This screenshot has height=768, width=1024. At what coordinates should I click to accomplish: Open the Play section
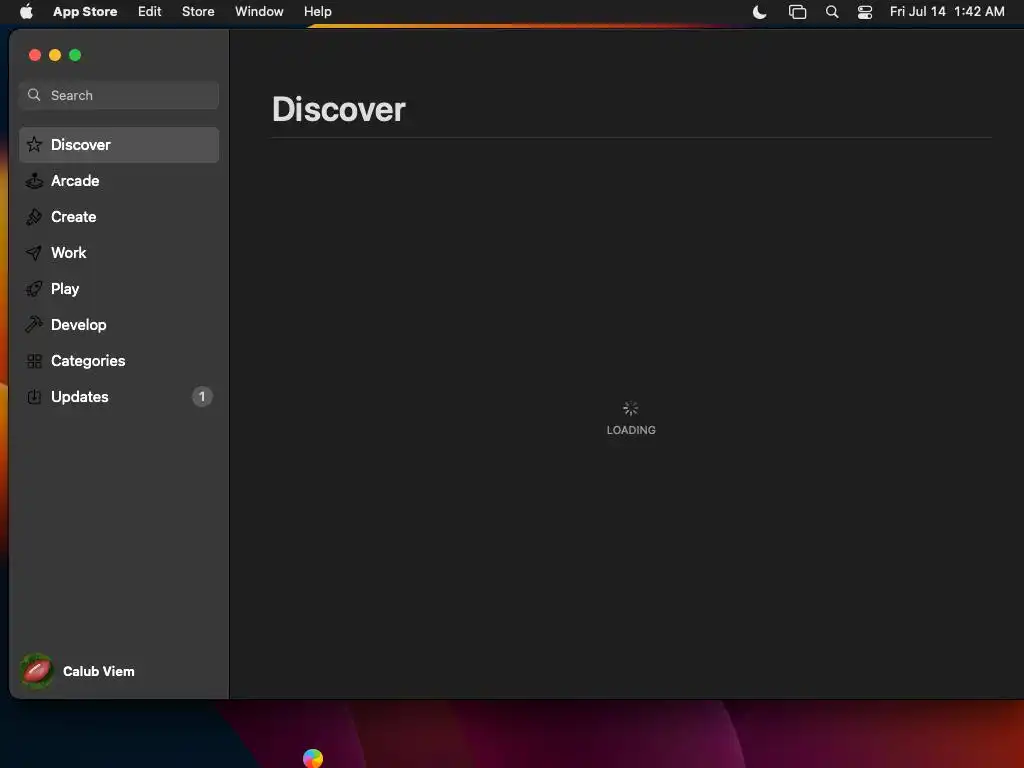[x=119, y=289]
